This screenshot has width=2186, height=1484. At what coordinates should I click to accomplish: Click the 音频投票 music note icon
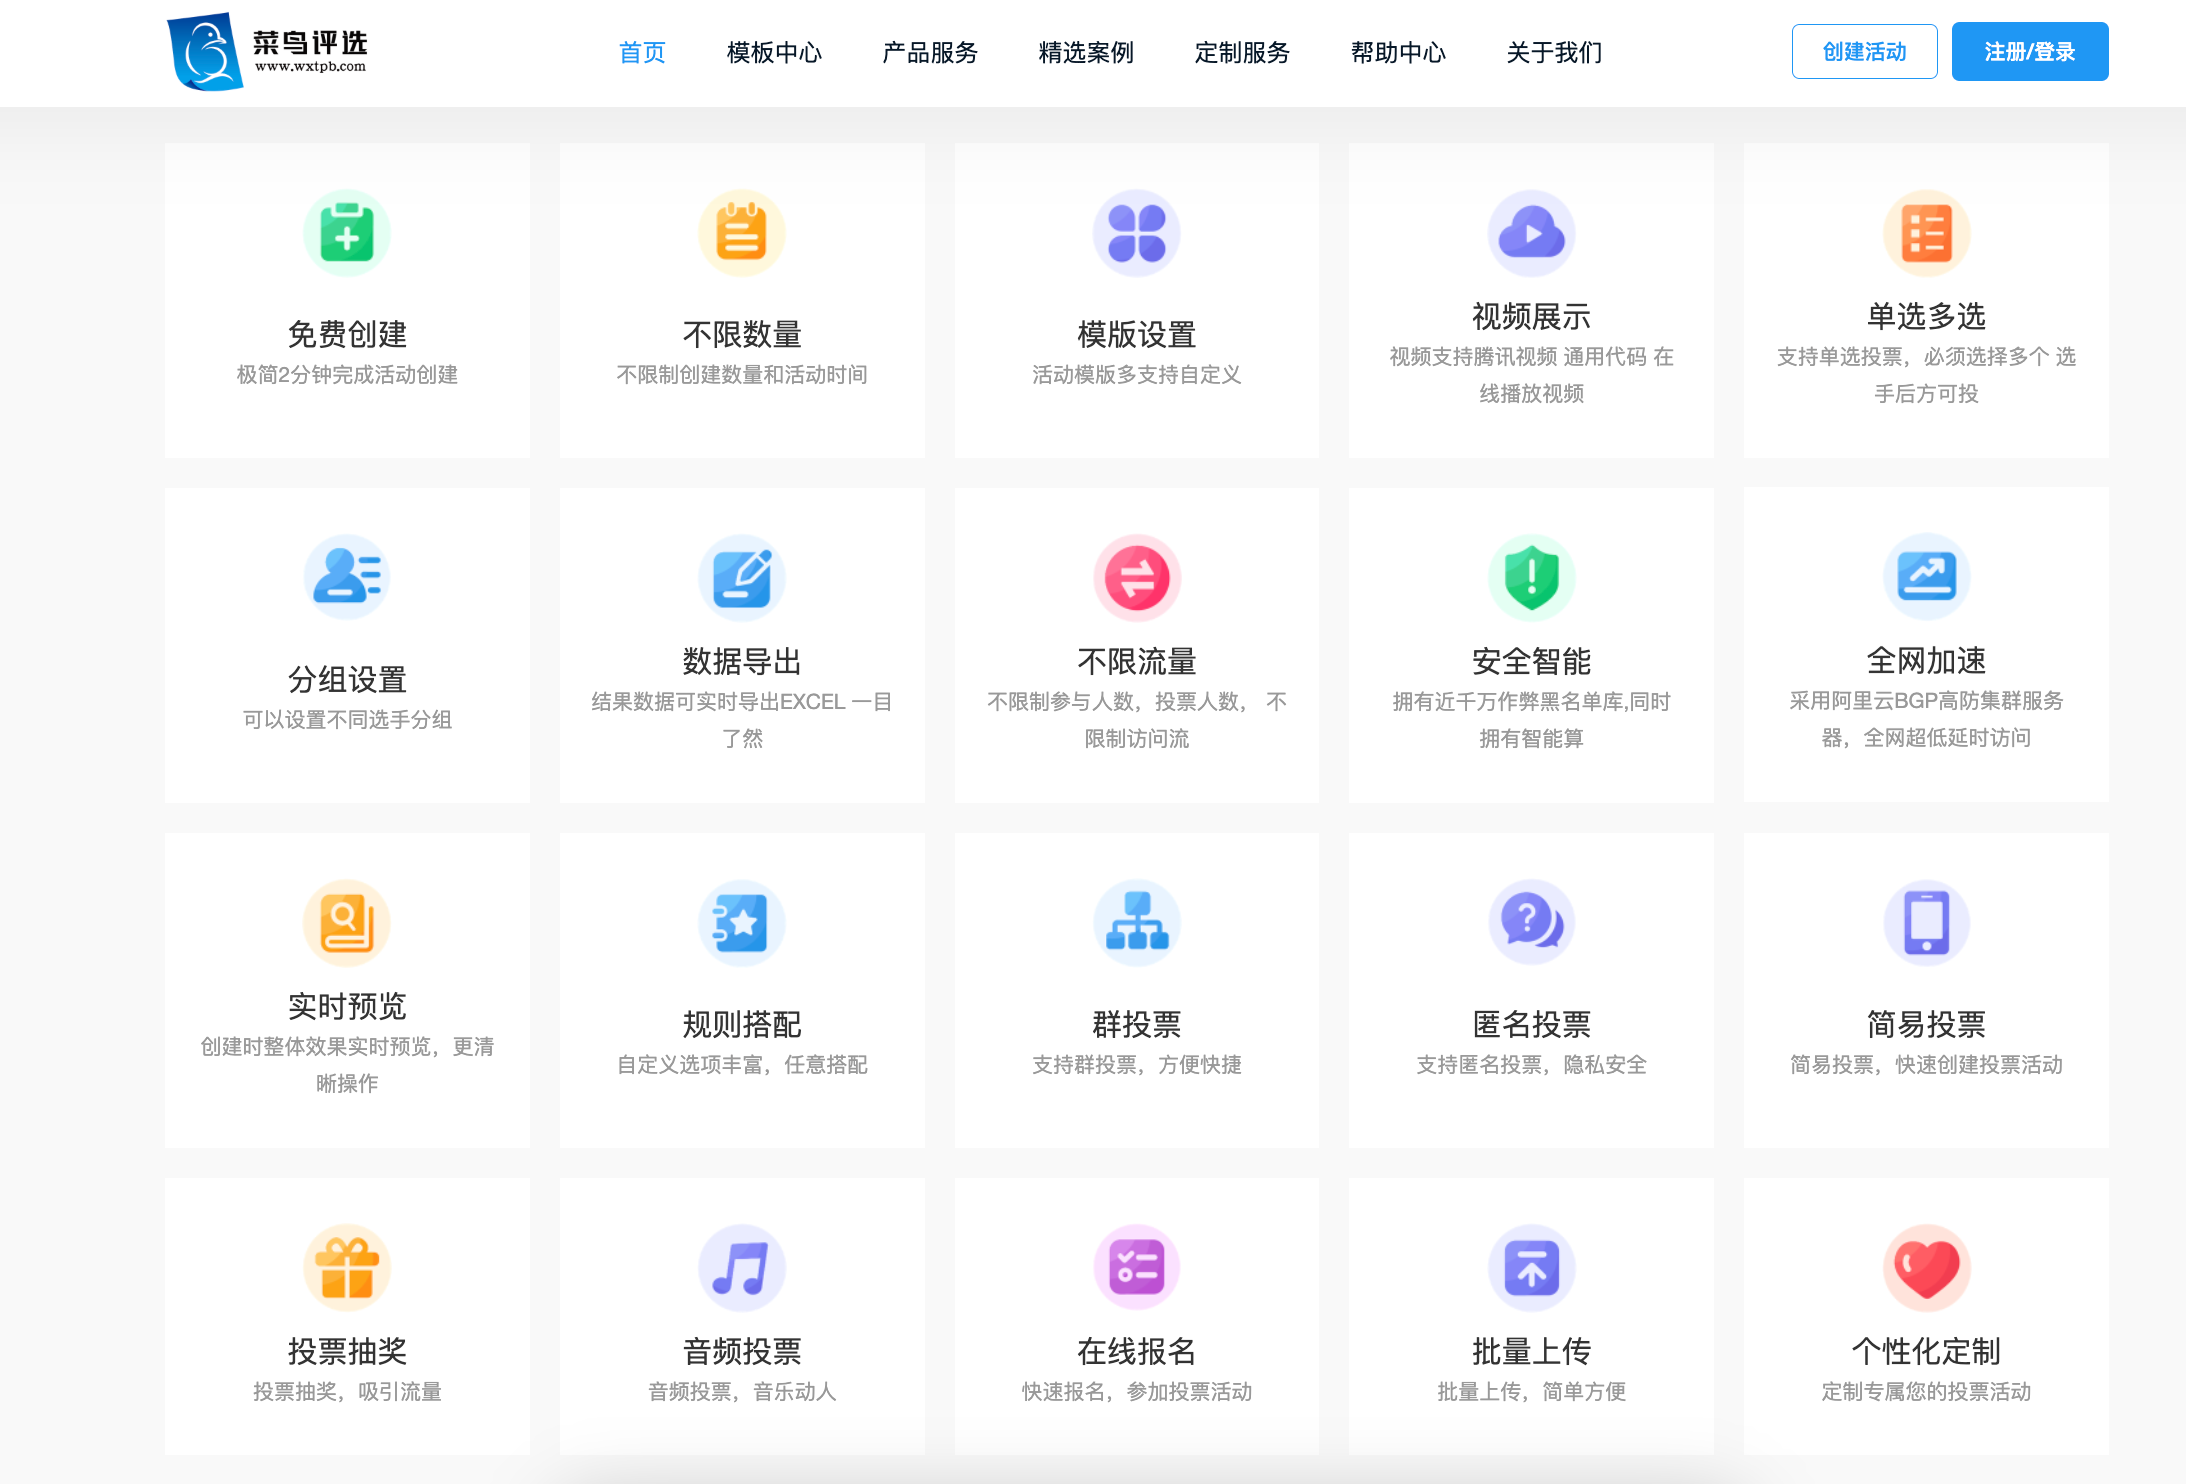point(741,1267)
